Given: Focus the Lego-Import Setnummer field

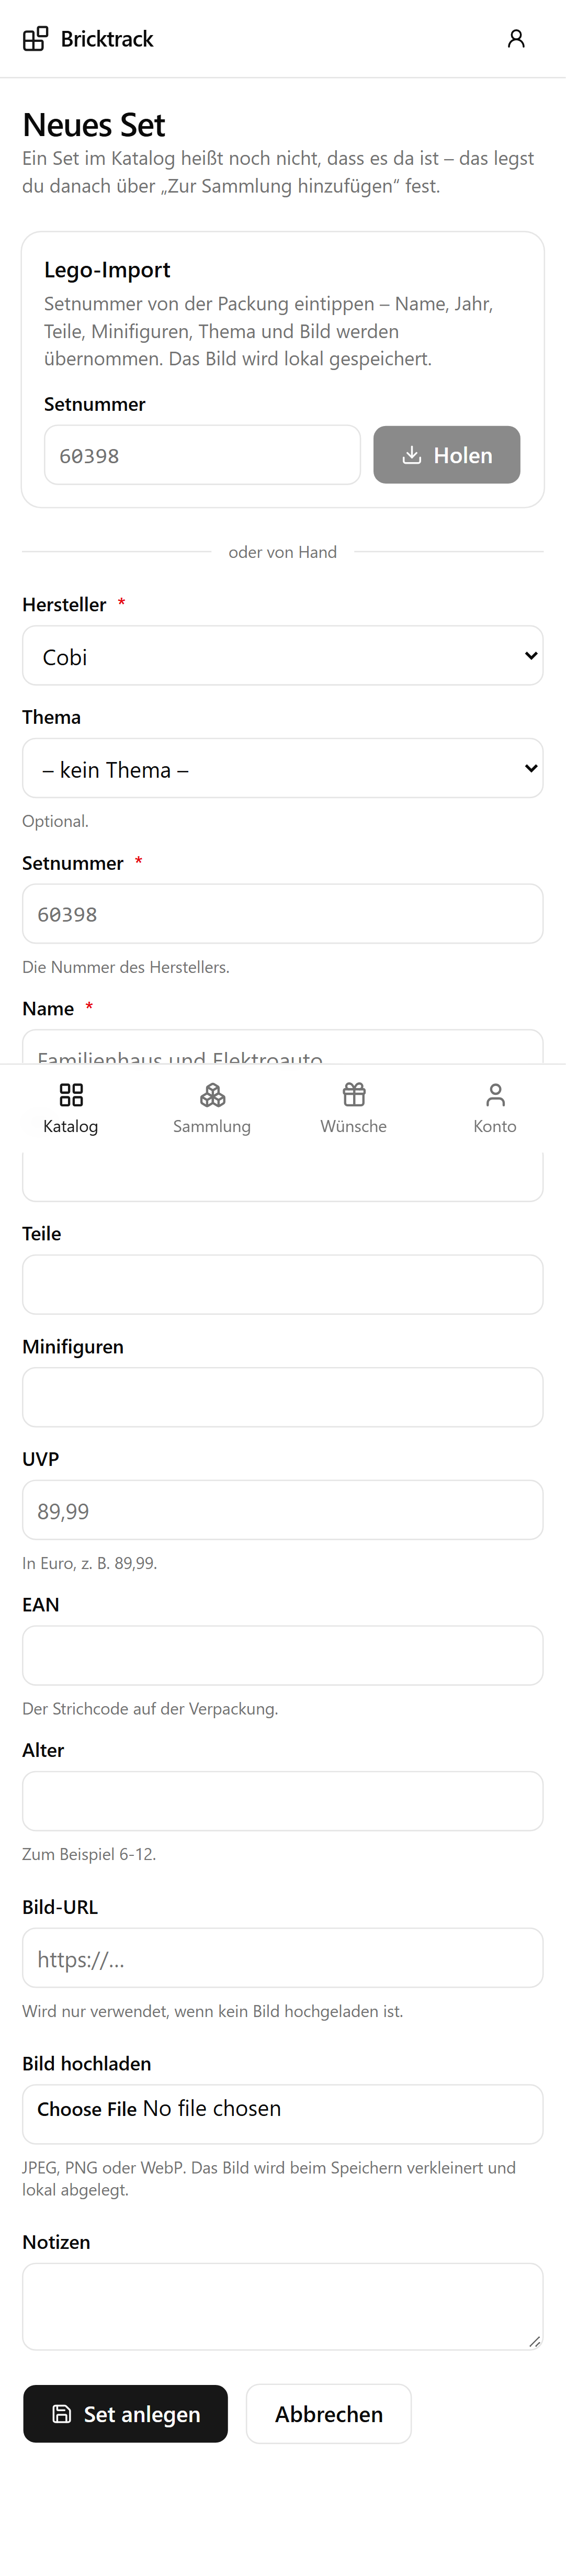Looking at the screenshot, I should (202, 455).
